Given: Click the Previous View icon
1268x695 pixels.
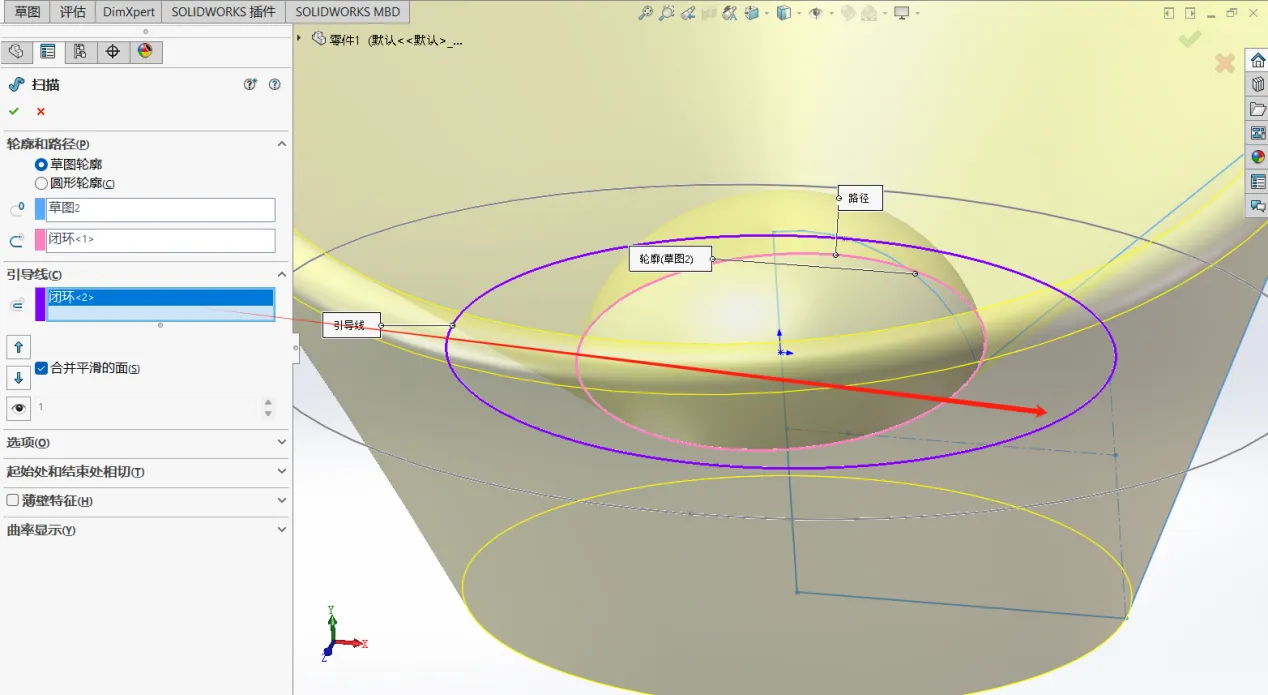Looking at the screenshot, I should point(688,13).
